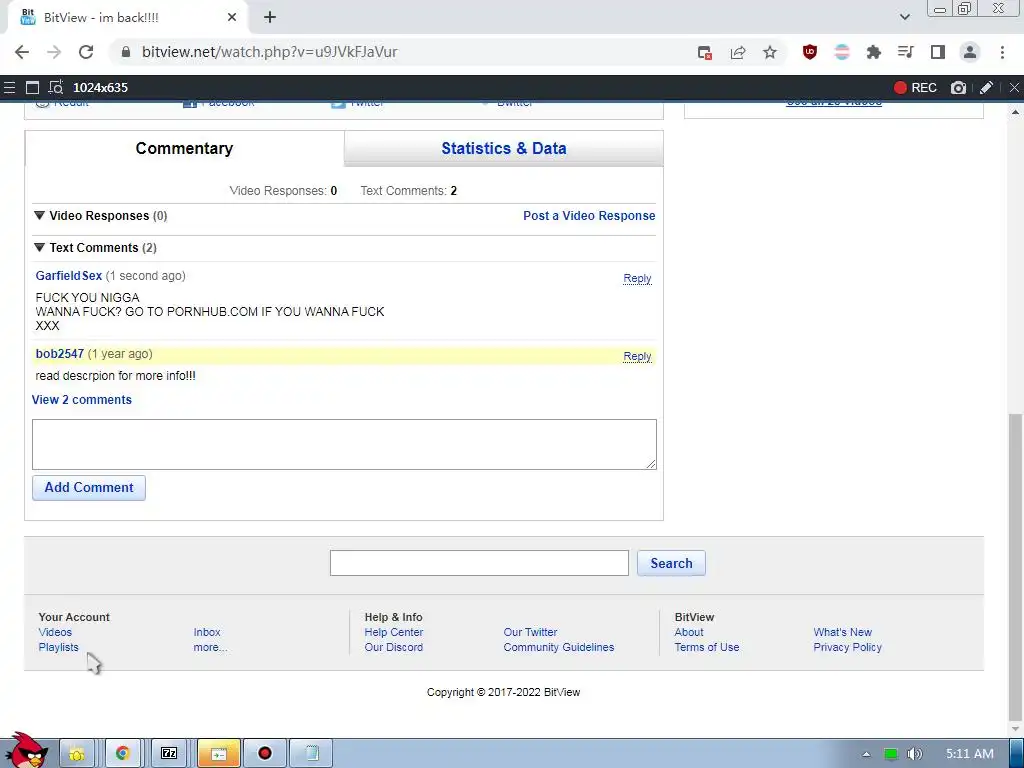Collapse the Video Responses section
The width and height of the screenshot is (1024, 768).
[x=40, y=216]
